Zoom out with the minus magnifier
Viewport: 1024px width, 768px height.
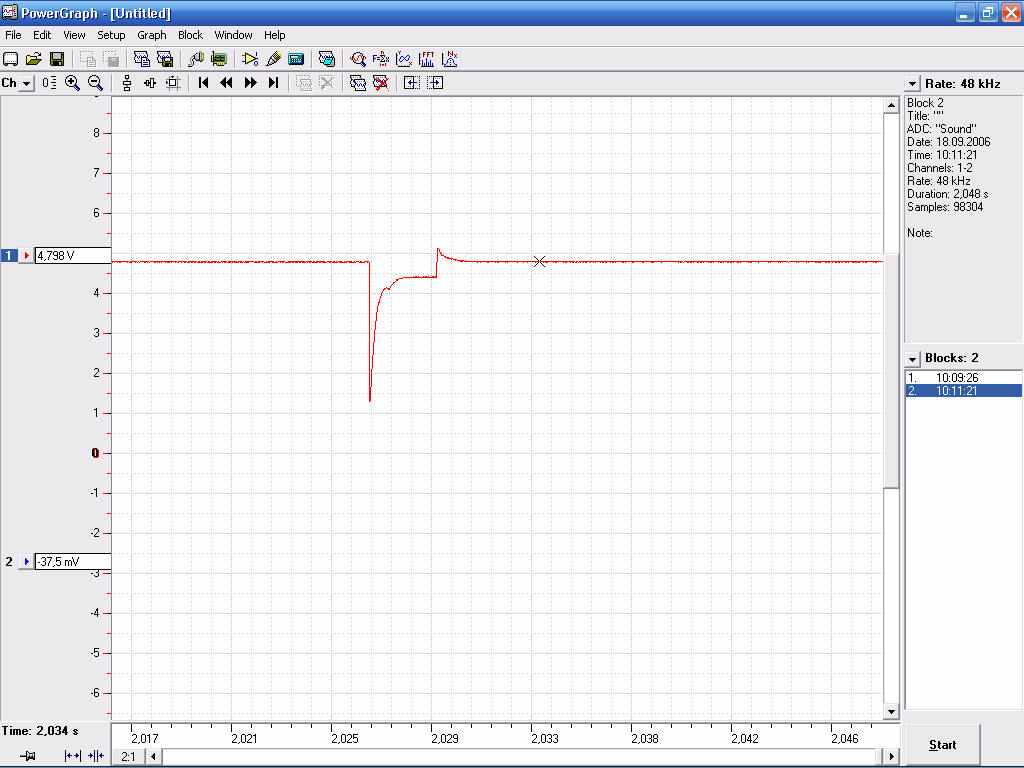[x=95, y=83]
